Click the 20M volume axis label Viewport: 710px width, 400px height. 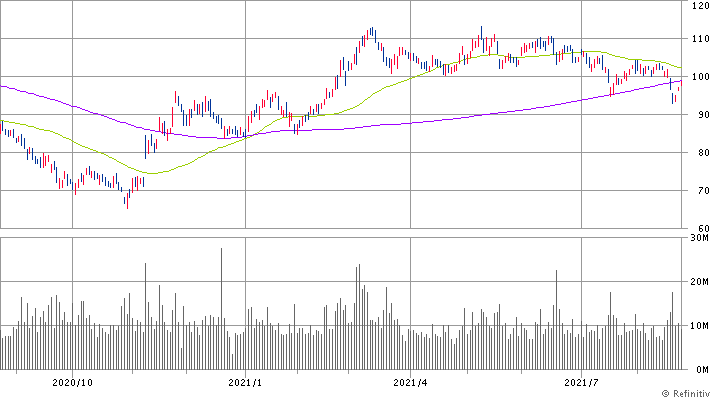point(700,282)
